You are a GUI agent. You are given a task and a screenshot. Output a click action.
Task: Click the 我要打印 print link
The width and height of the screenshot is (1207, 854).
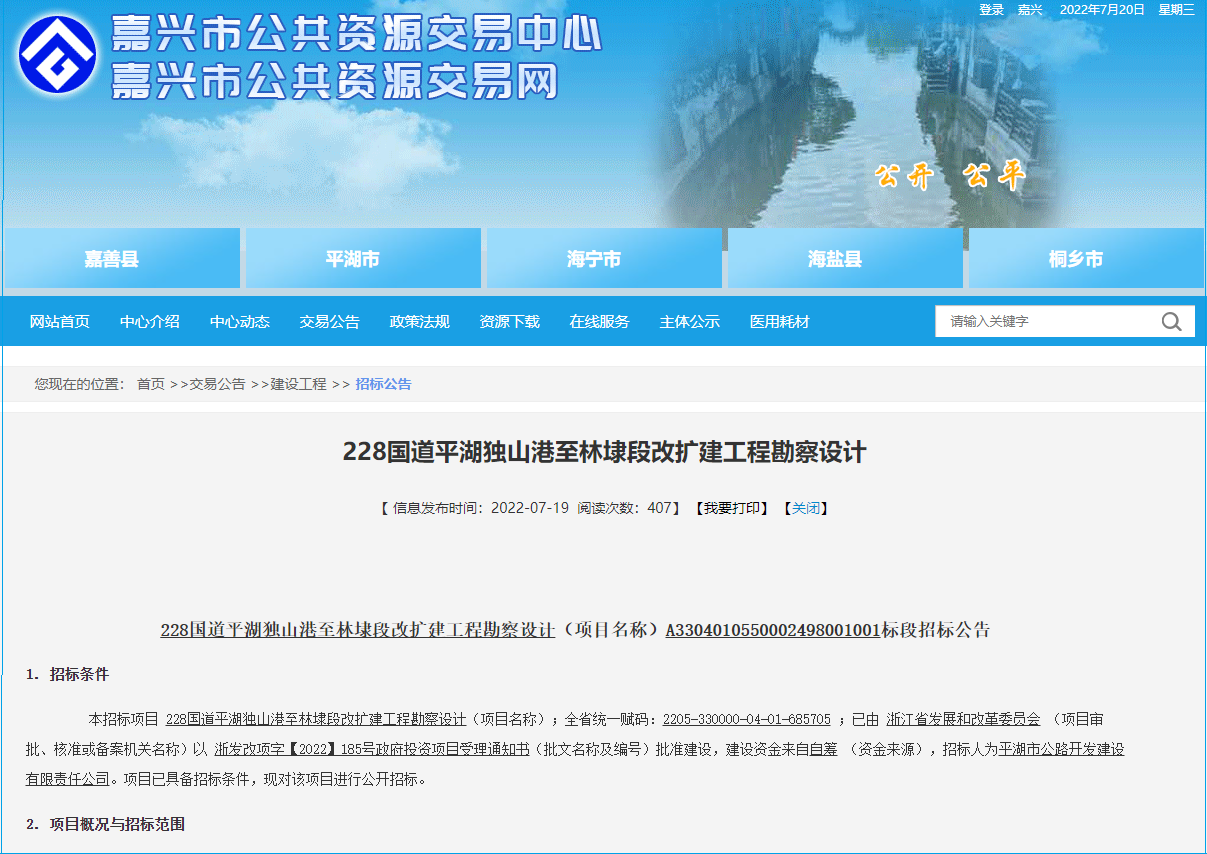(x=731, y=508)
